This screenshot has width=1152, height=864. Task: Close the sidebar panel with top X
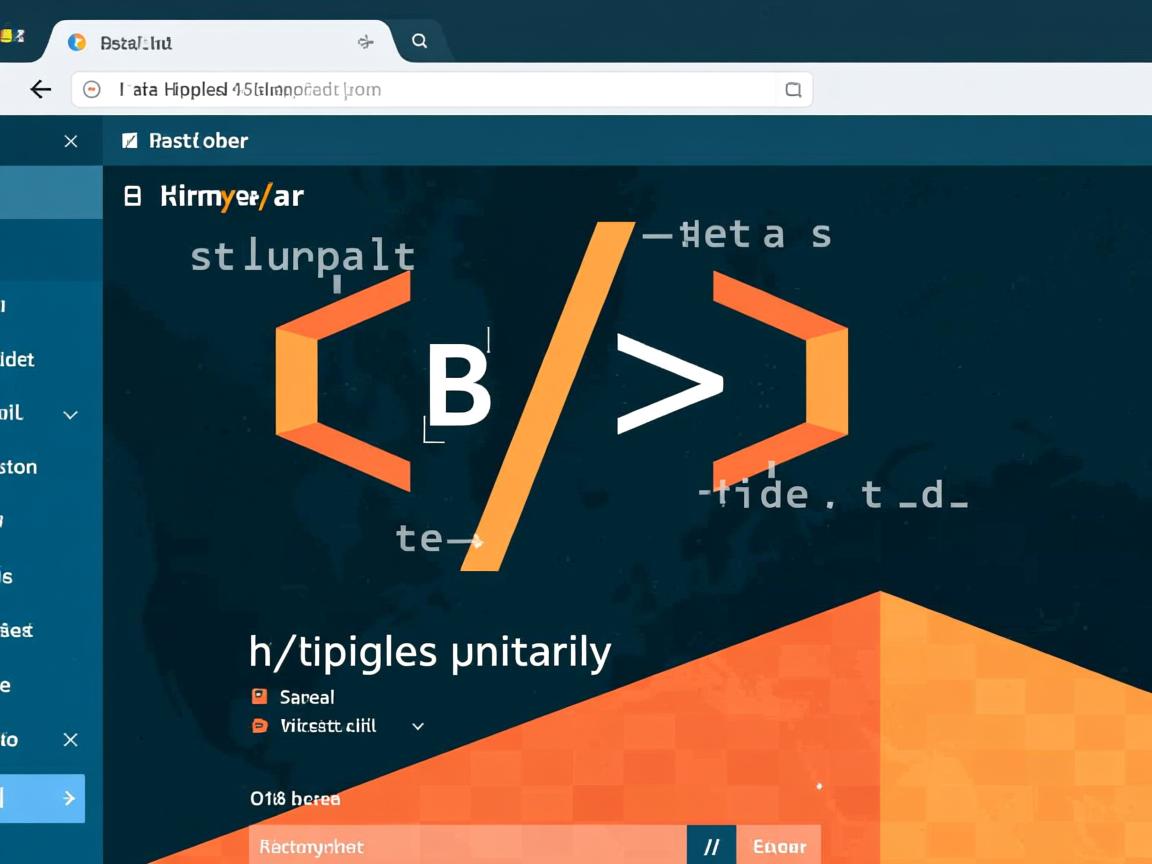(70, 141)
